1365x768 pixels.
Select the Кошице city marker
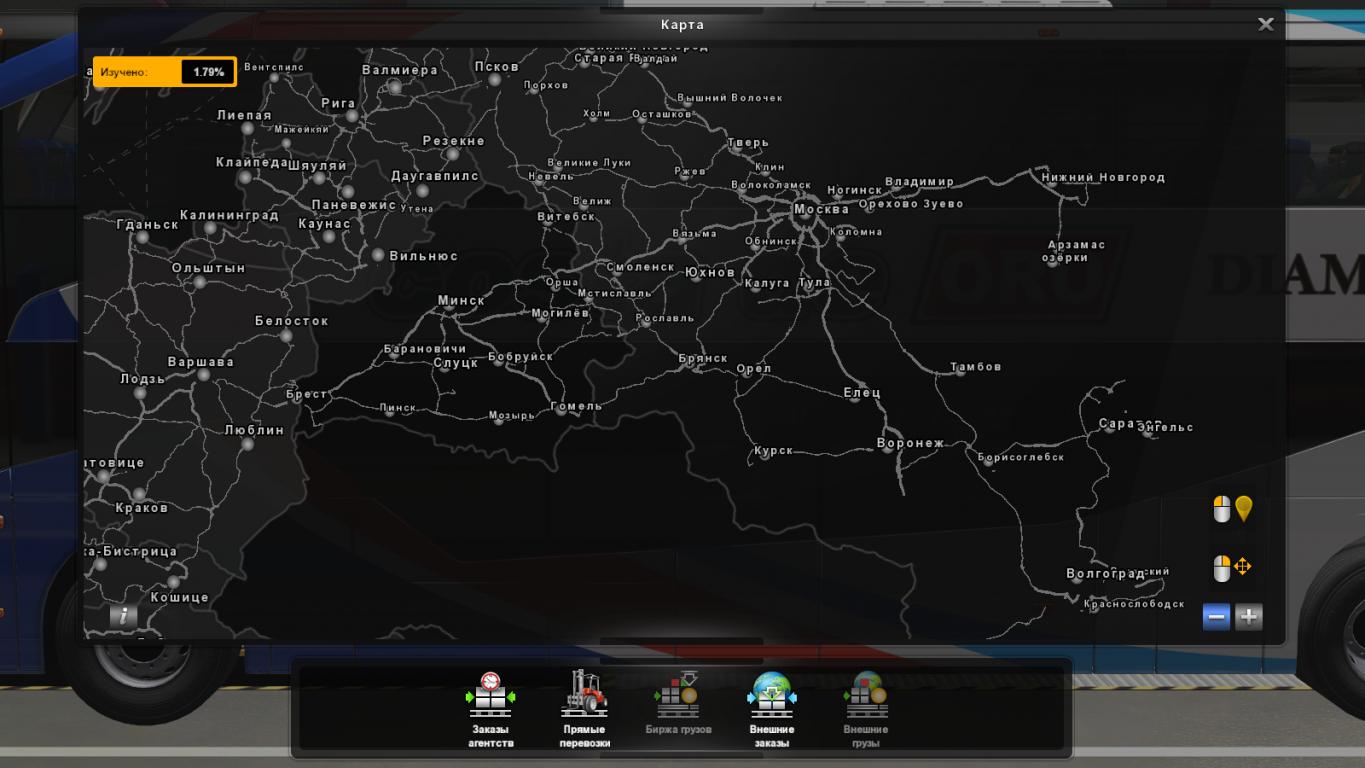click(174, 582)
